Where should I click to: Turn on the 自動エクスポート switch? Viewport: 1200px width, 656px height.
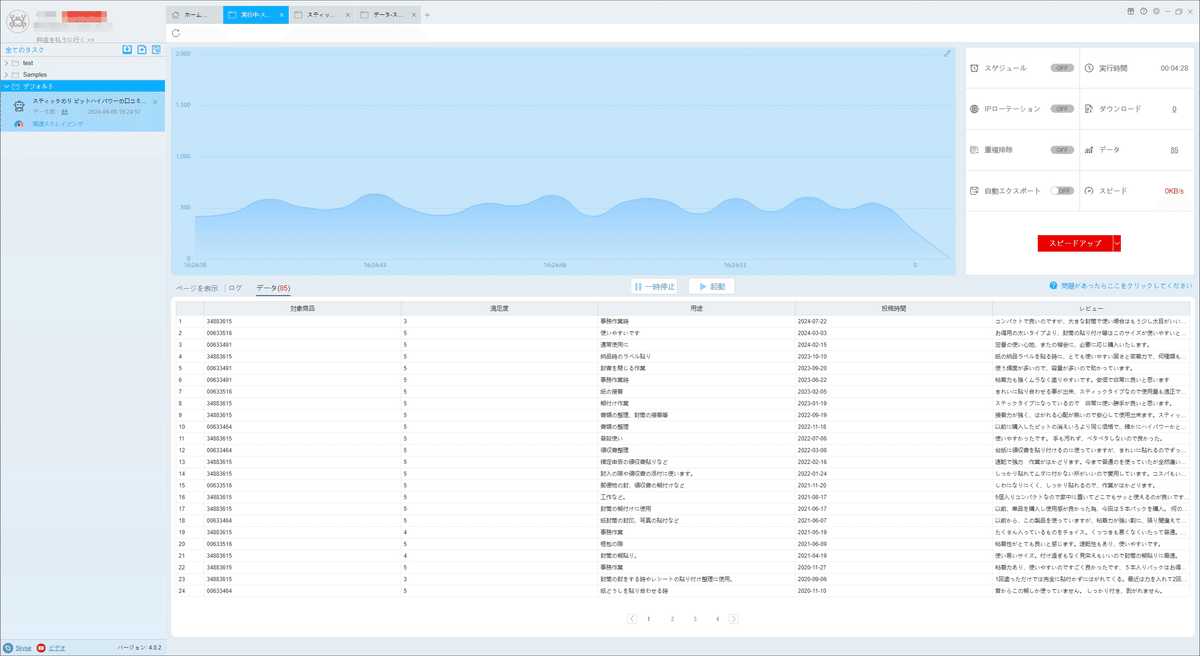(x=1062, y=190)
